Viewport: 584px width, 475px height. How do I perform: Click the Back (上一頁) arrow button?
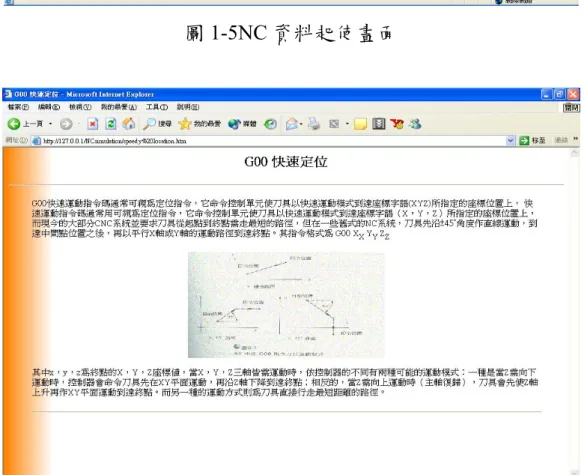click(x=14, y=124)
